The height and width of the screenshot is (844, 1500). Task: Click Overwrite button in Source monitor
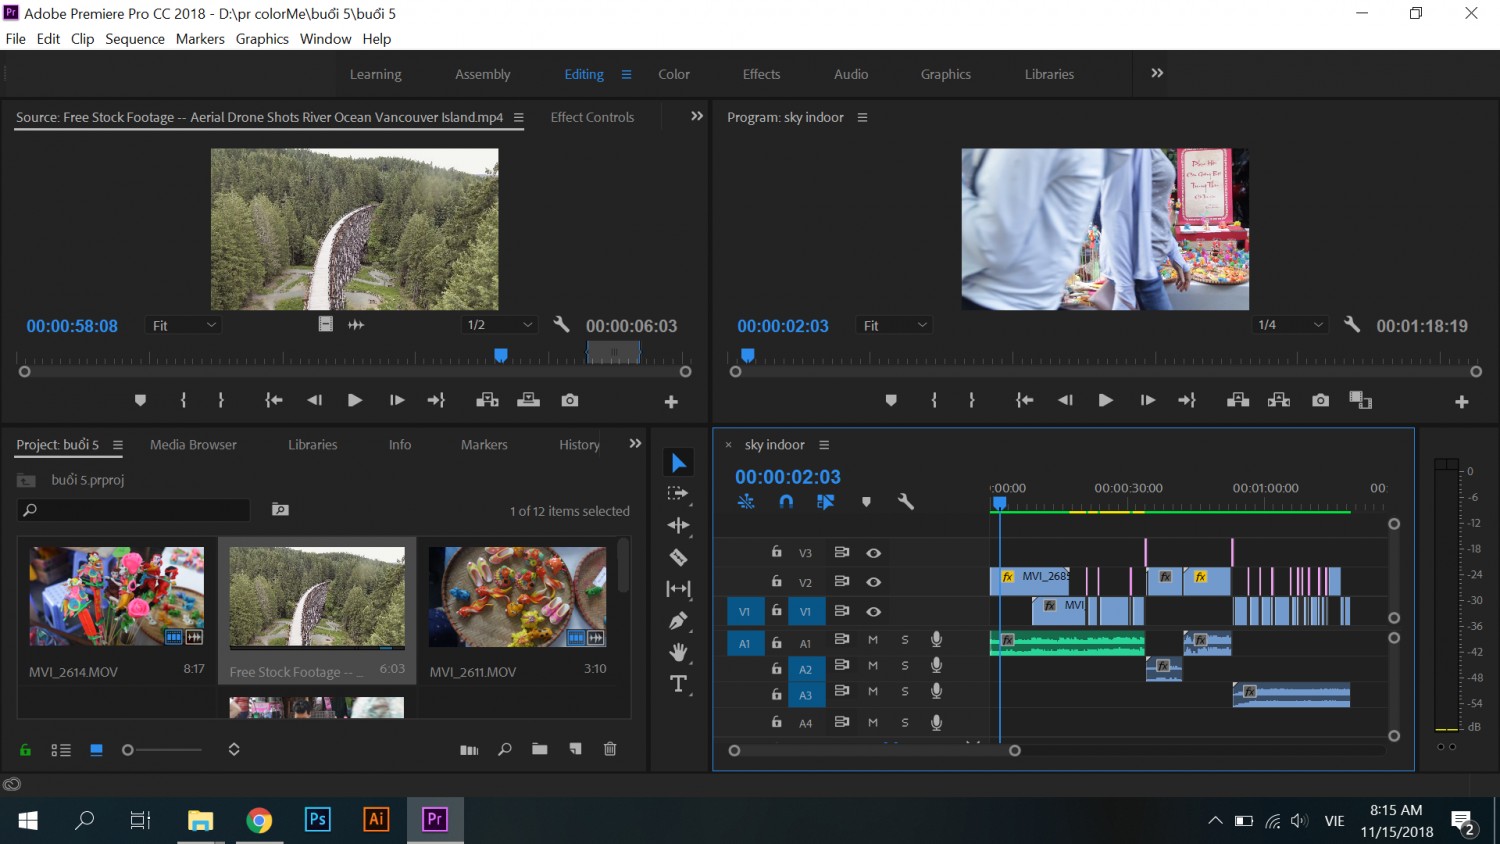click(x=528, y=400)
